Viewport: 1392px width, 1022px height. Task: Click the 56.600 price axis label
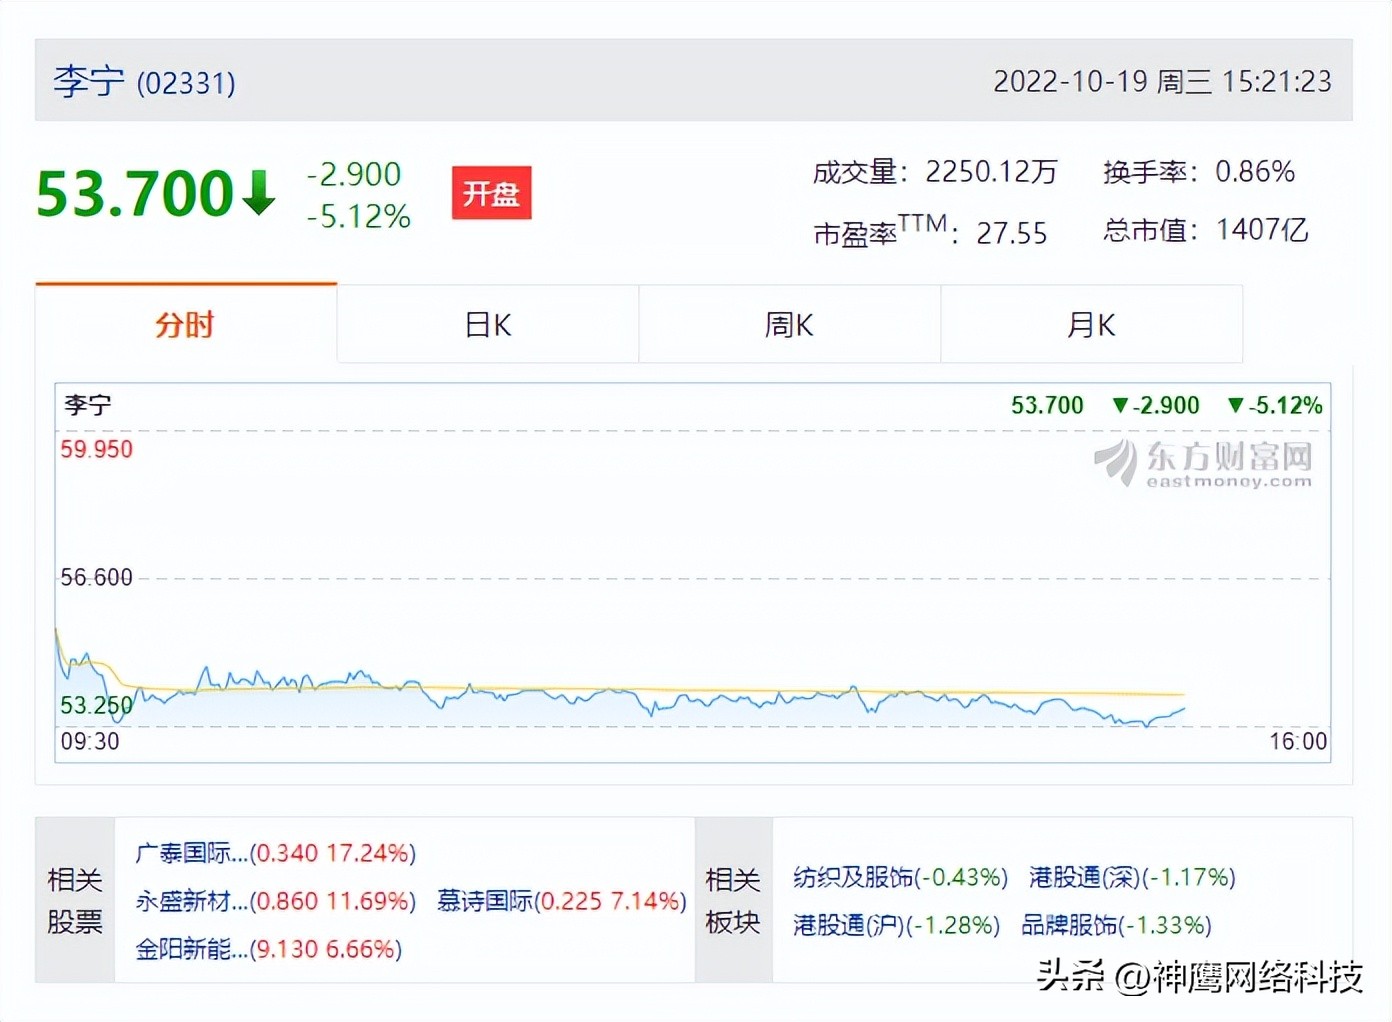coord(96,577)
